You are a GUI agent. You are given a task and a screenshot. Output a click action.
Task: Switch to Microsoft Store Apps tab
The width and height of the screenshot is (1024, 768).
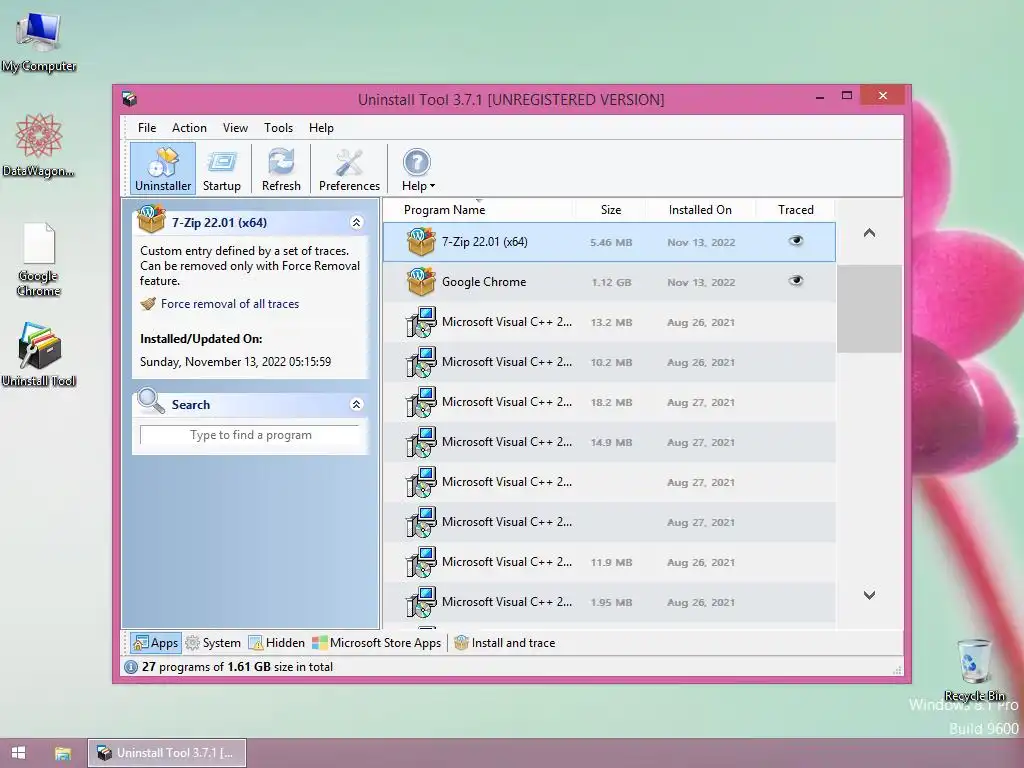(377, 643)
